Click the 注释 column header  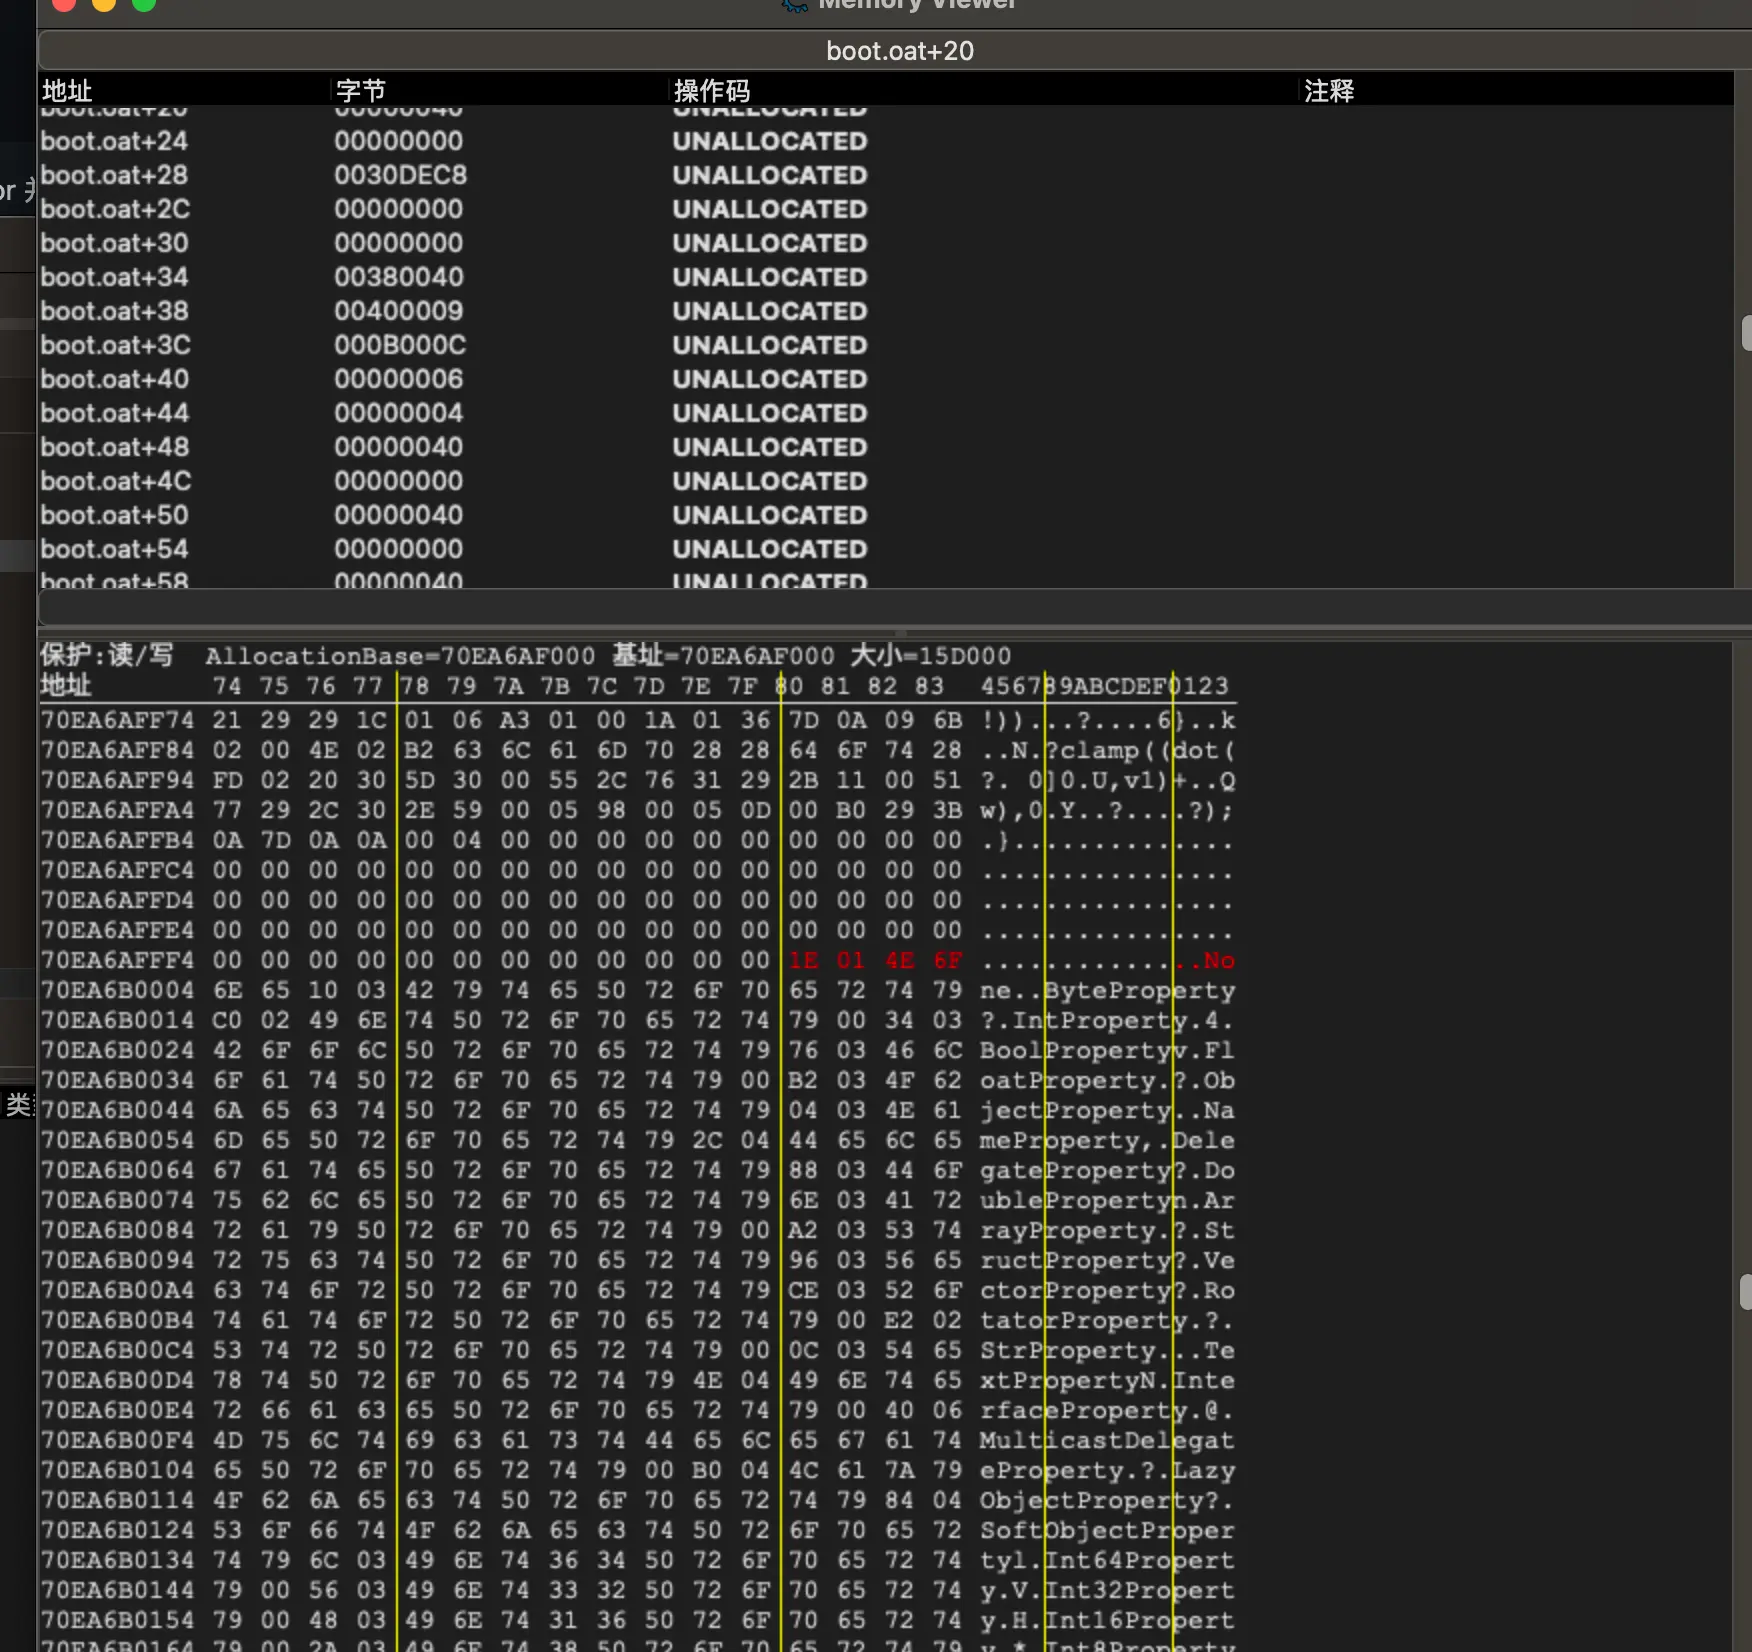1328,91
